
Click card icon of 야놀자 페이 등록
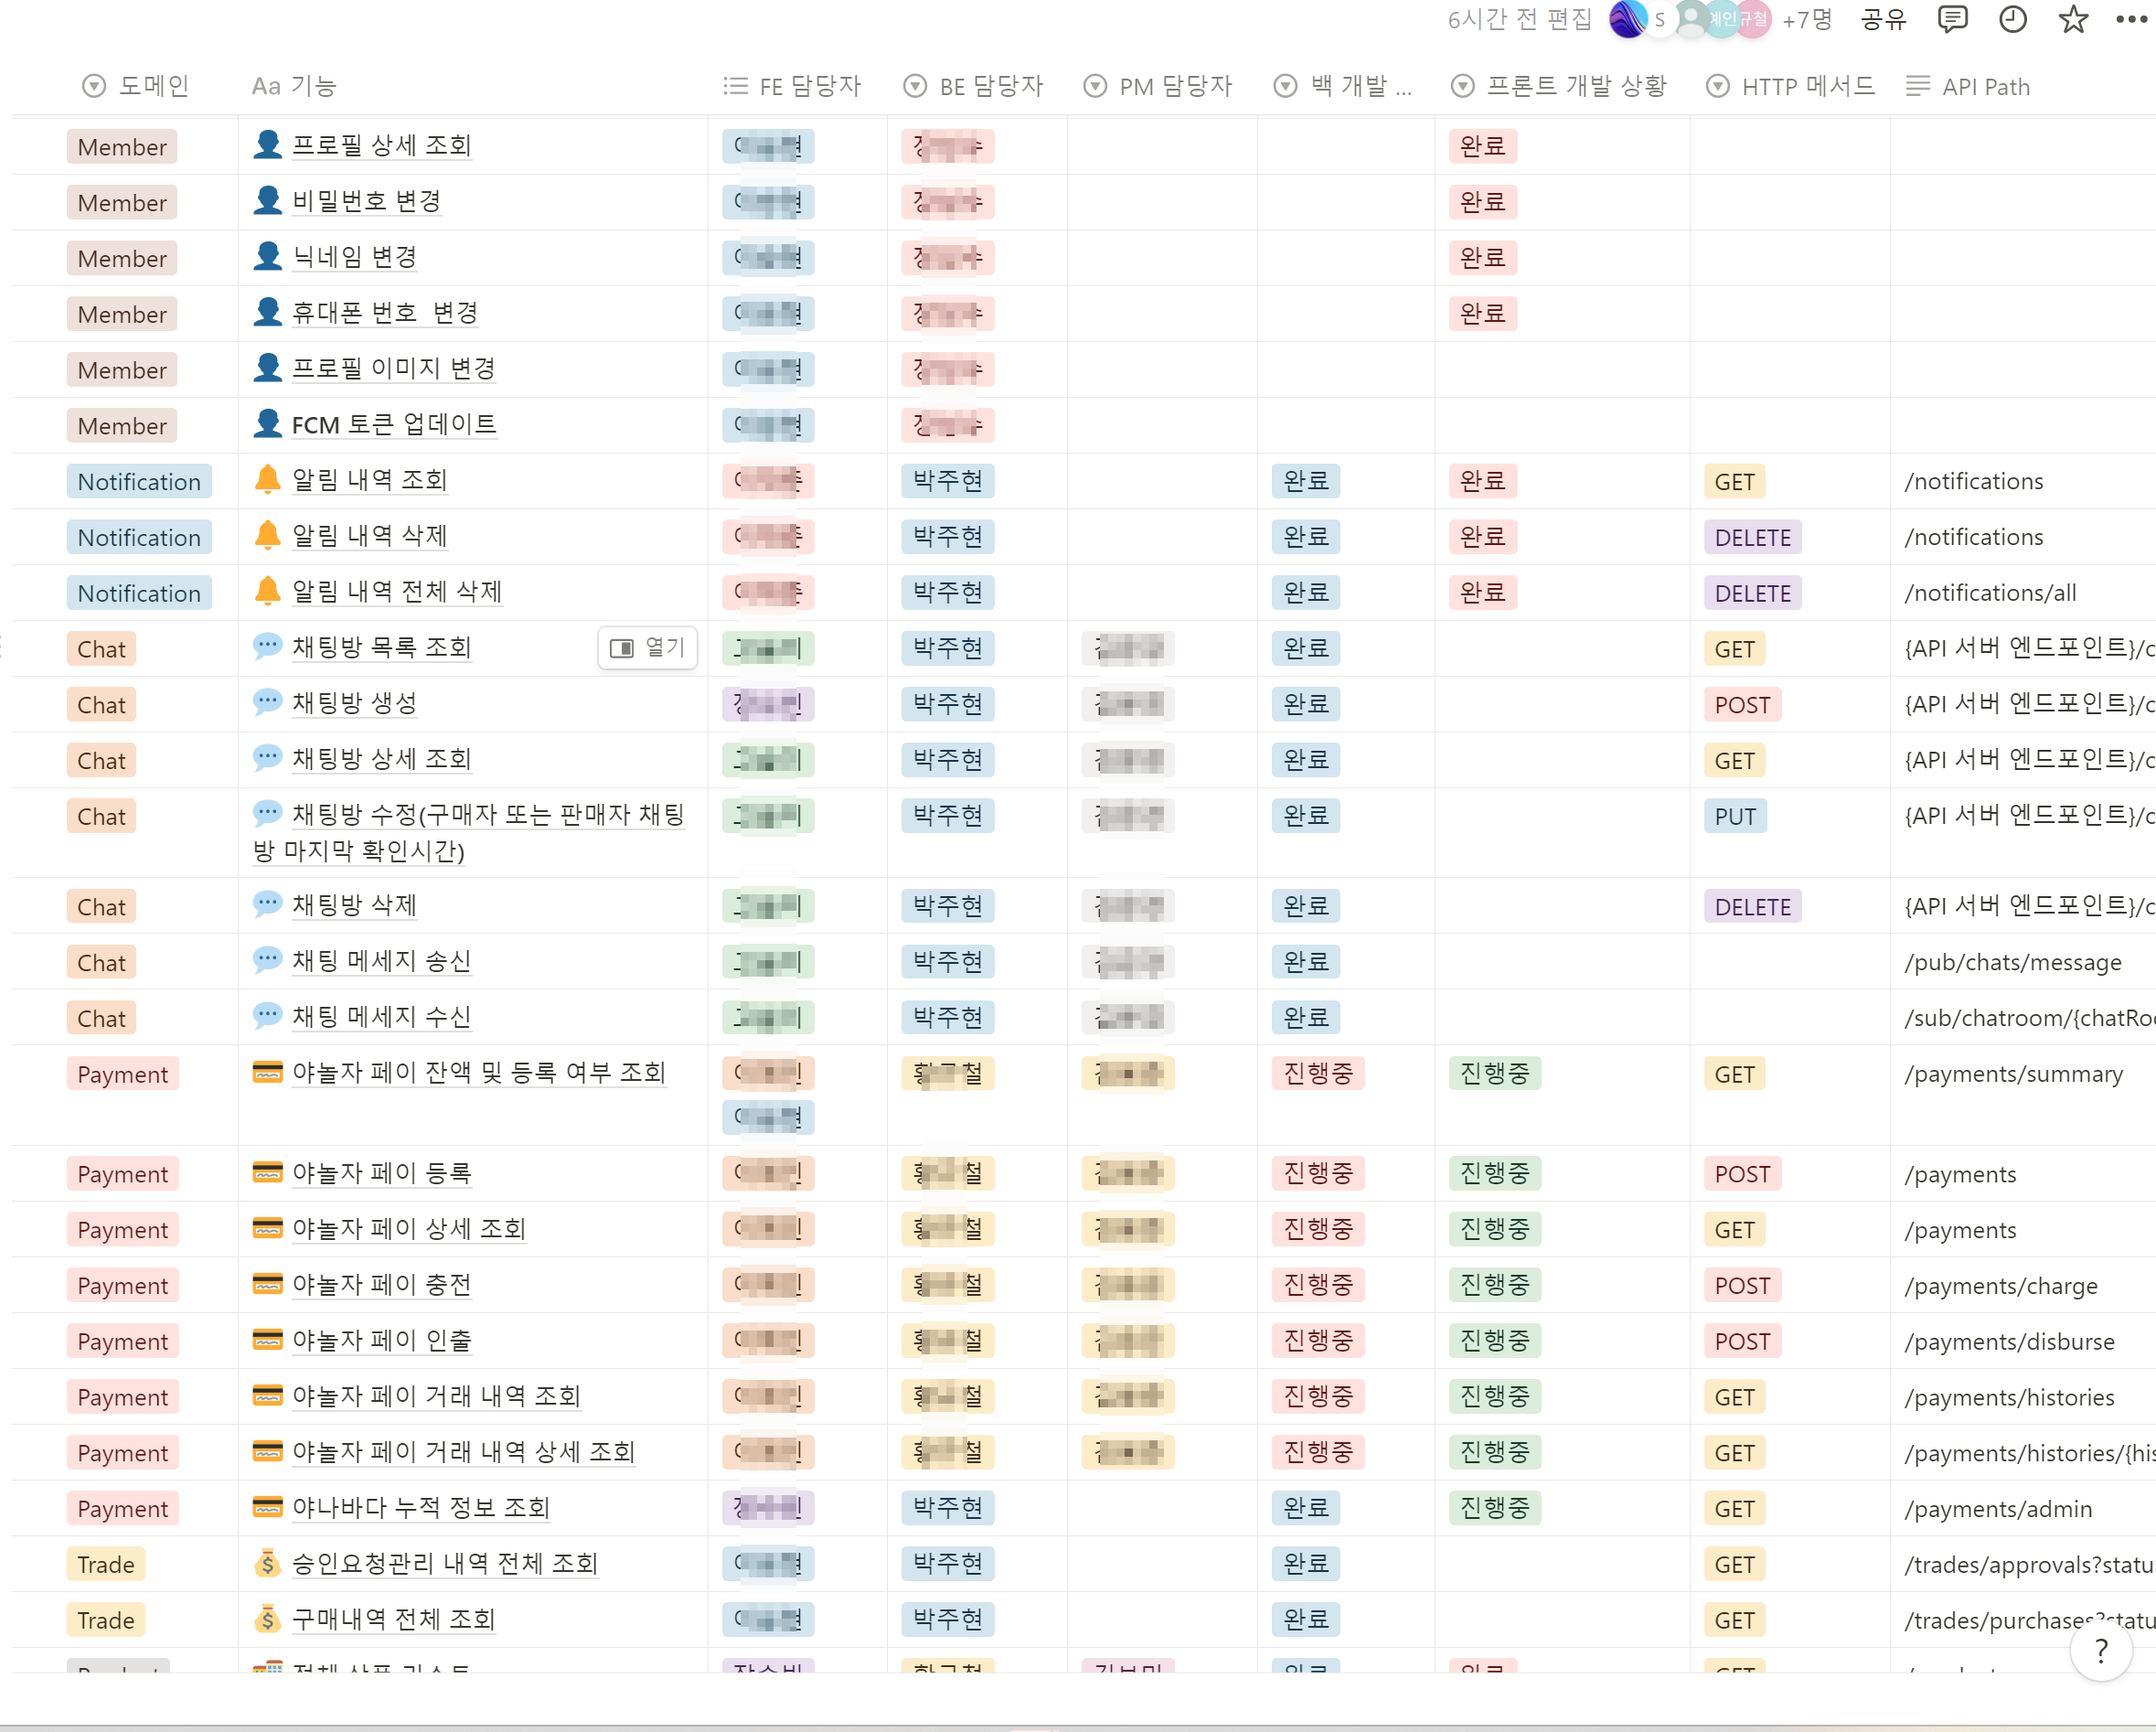pyautogui.click(x=267, y=1172)
